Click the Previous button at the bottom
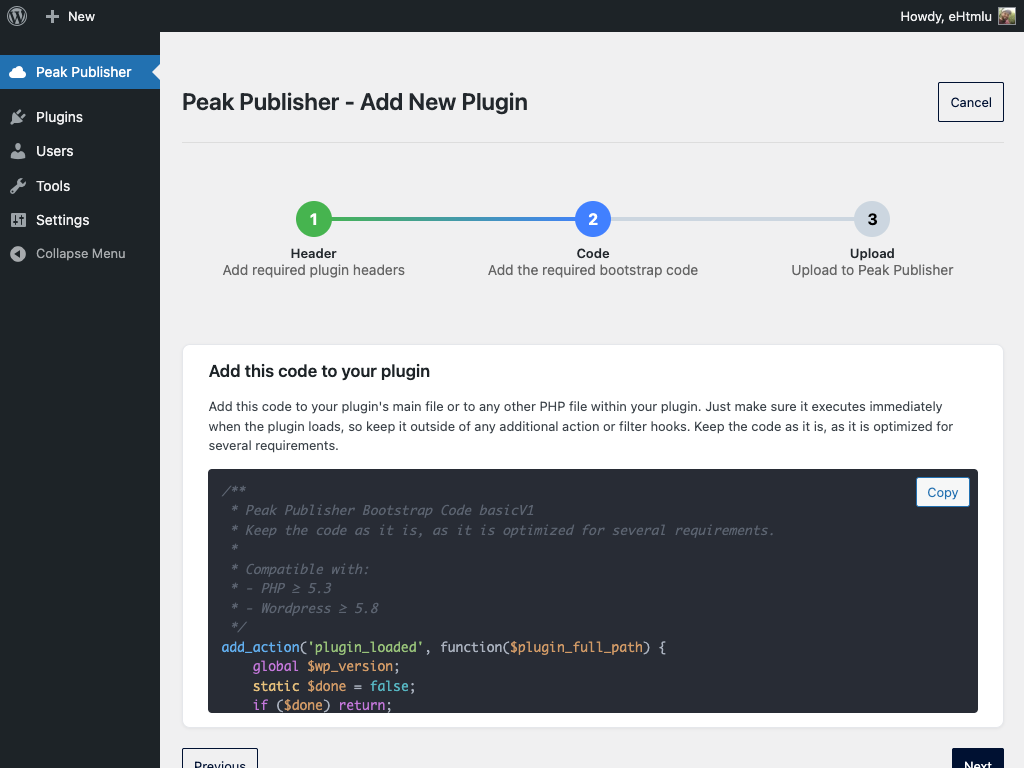1024x768 pixels. click(x=219, y=761)
